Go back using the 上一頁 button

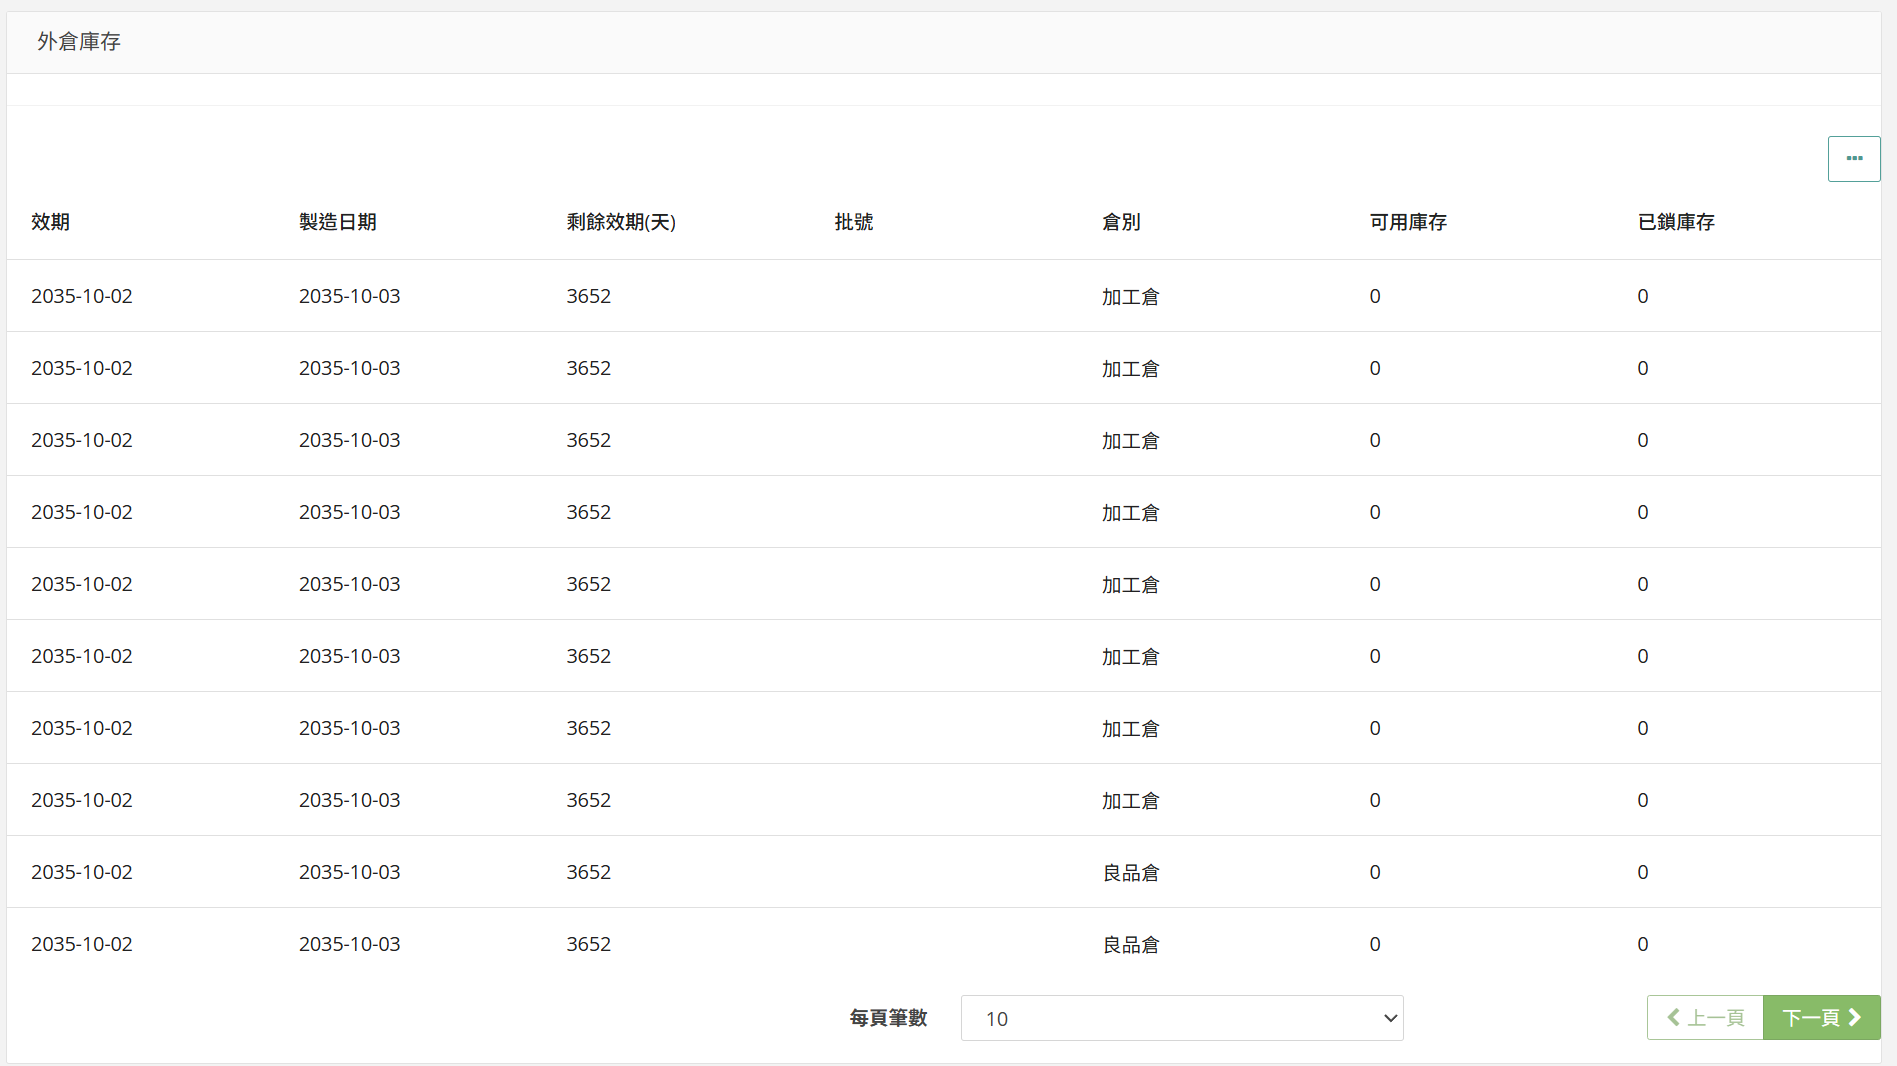tap(1705, 1018)
